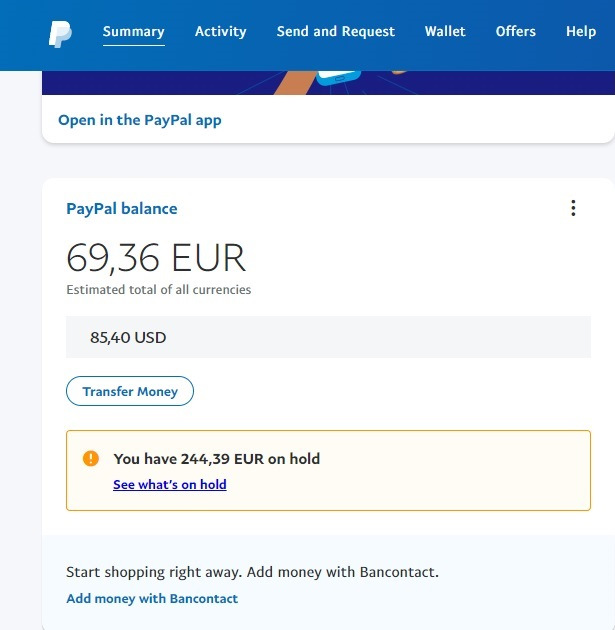This screenshot has width=615, height=630.
Task: Go to the Summary tab
Action: coord(134,31)
